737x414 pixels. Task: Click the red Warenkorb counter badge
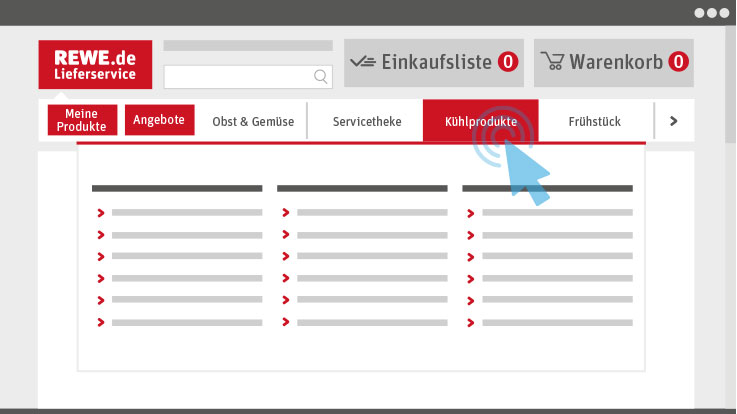click(x=678, y=62)
